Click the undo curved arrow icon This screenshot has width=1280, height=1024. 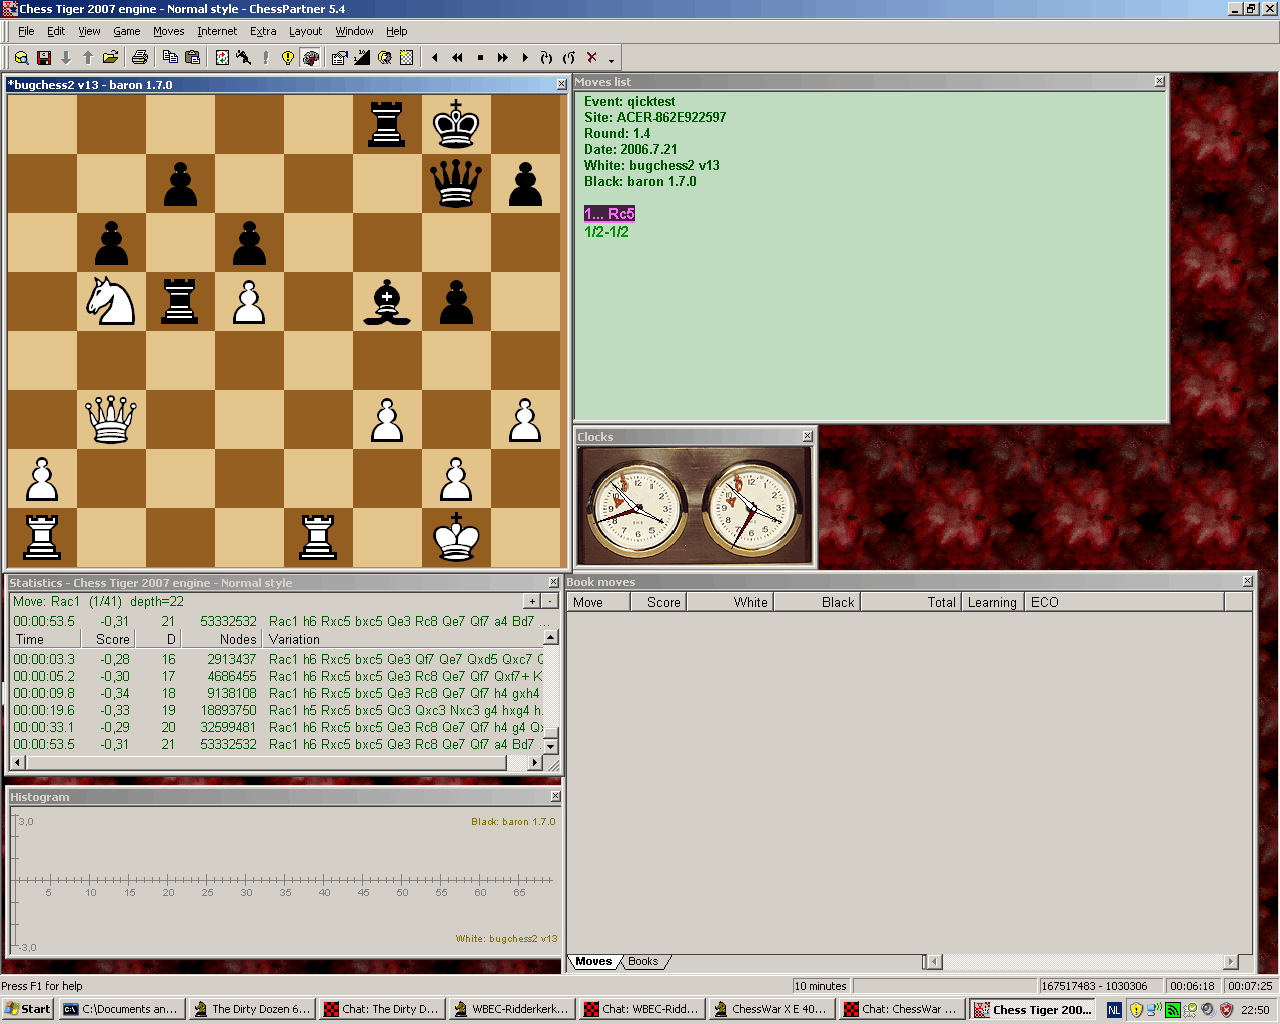(569, 58)
